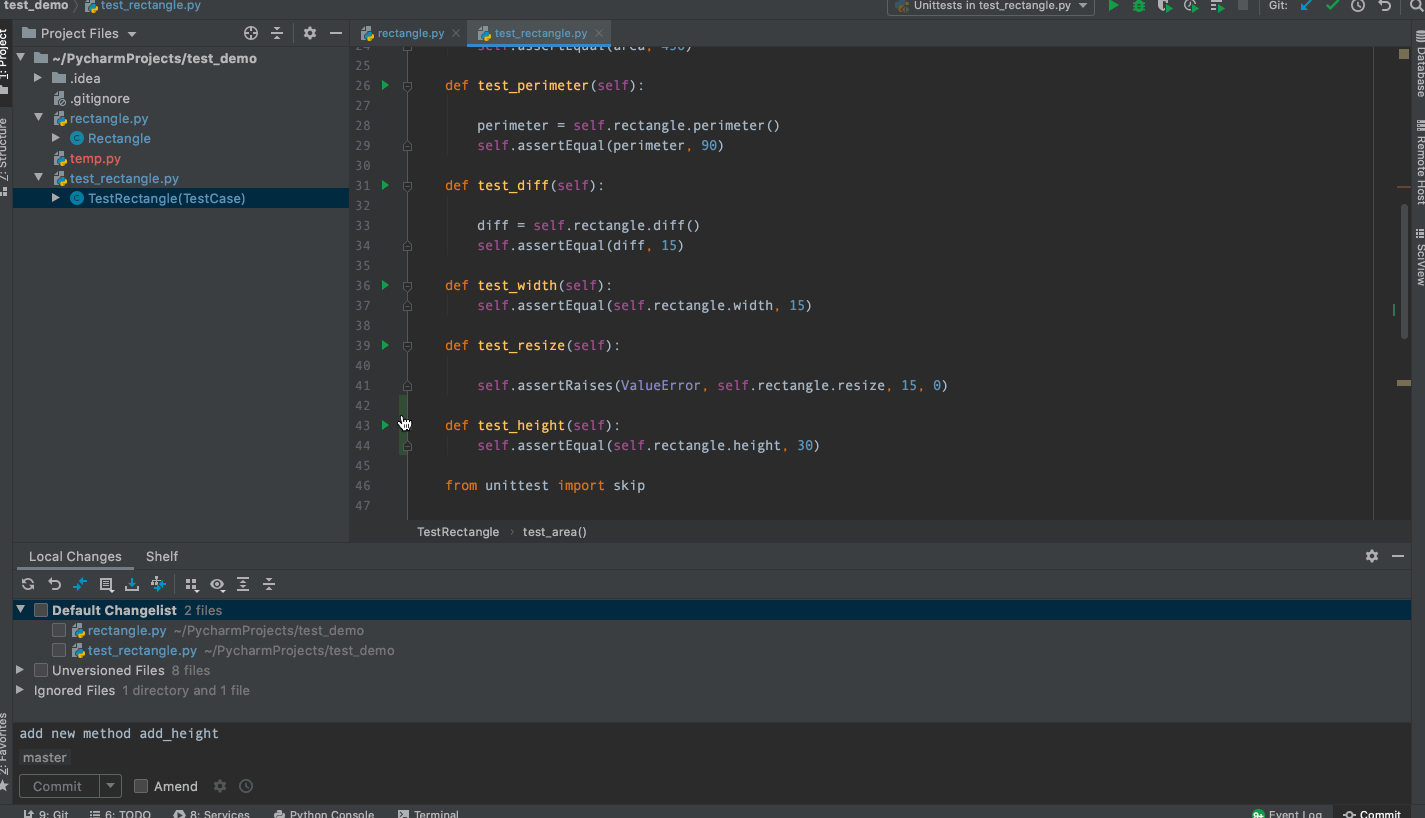This screenshot has height=818, width=1425.
Task: Collapse all in Project panel header
Action: [x=277, y=33]
